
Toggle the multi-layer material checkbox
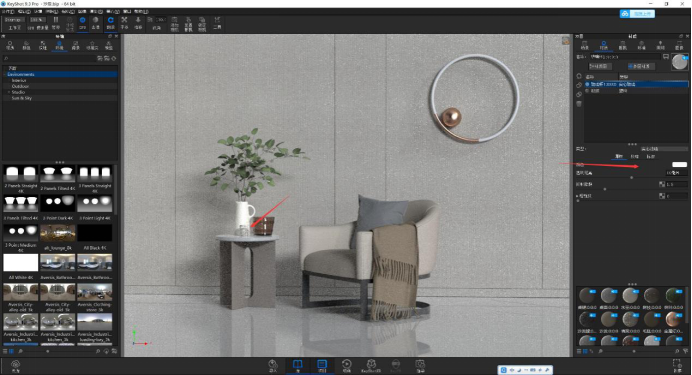tap(642, 66)
